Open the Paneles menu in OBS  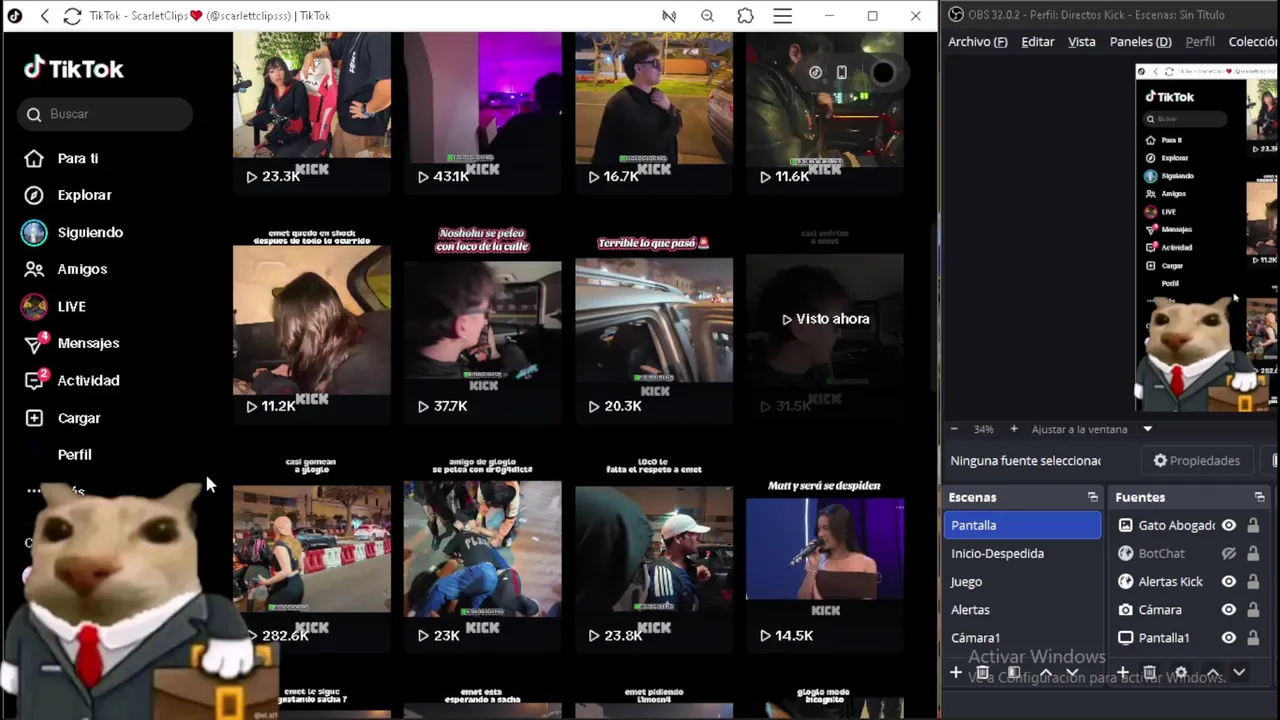(x=1140, y=42)
